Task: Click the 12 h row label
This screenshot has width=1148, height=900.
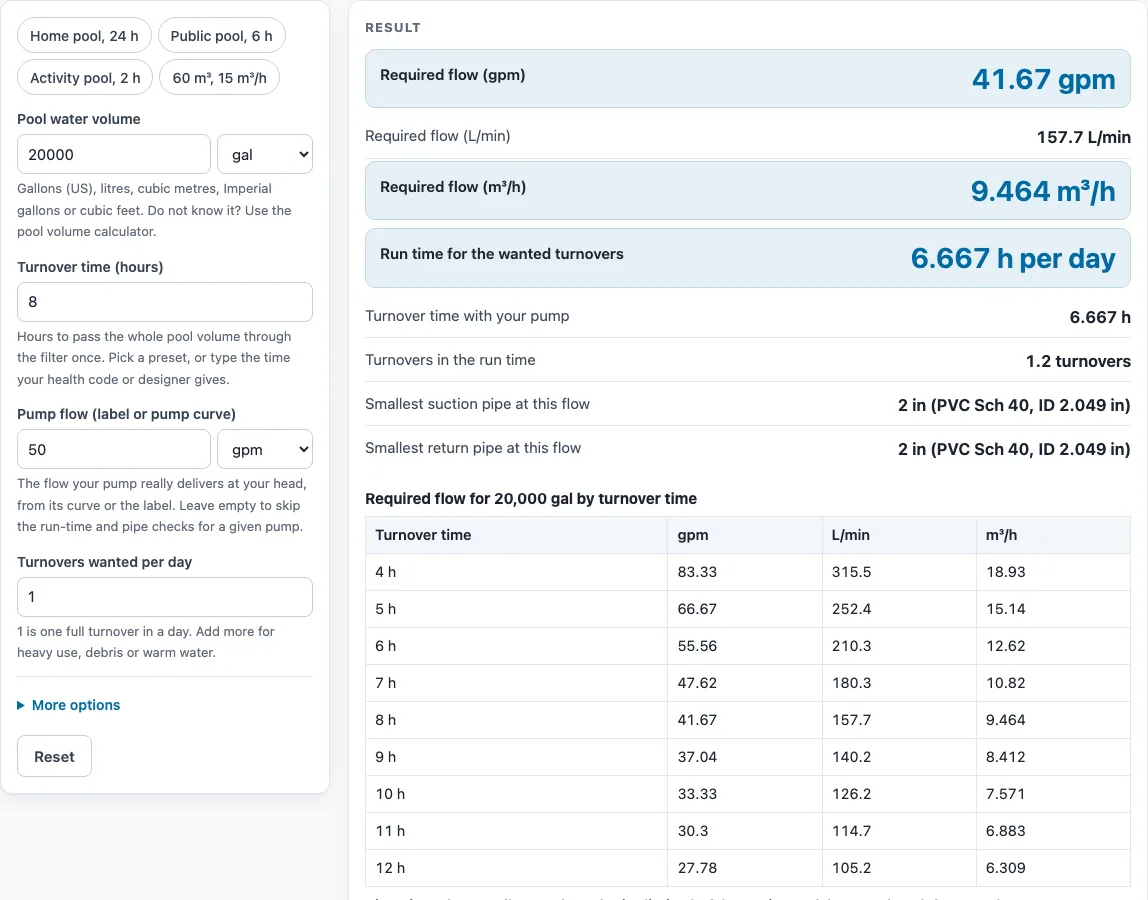Action: click(x=516, y=868)
